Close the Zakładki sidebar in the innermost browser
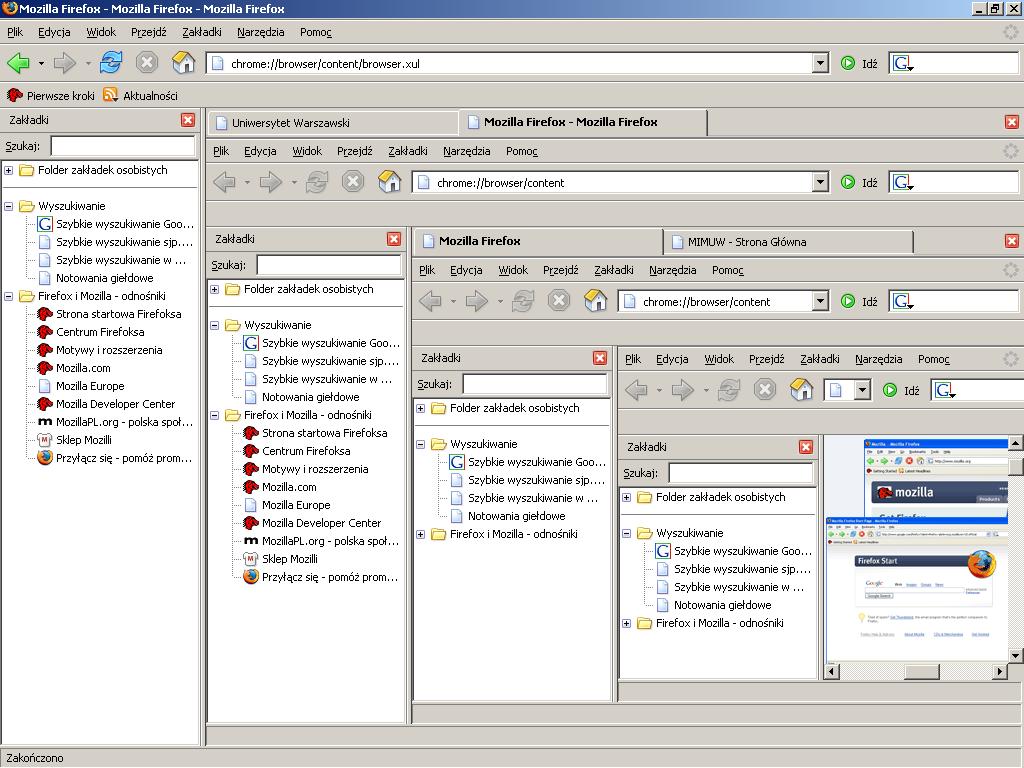1024x768 pixels. tap(806, 447)
